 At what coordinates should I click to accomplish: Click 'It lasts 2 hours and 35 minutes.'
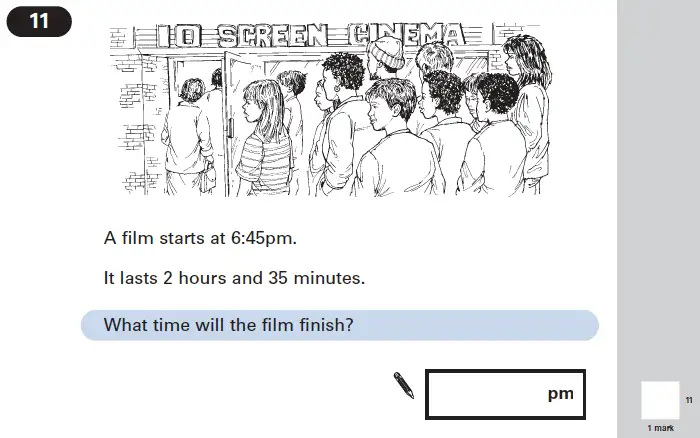tap(234, 278)
